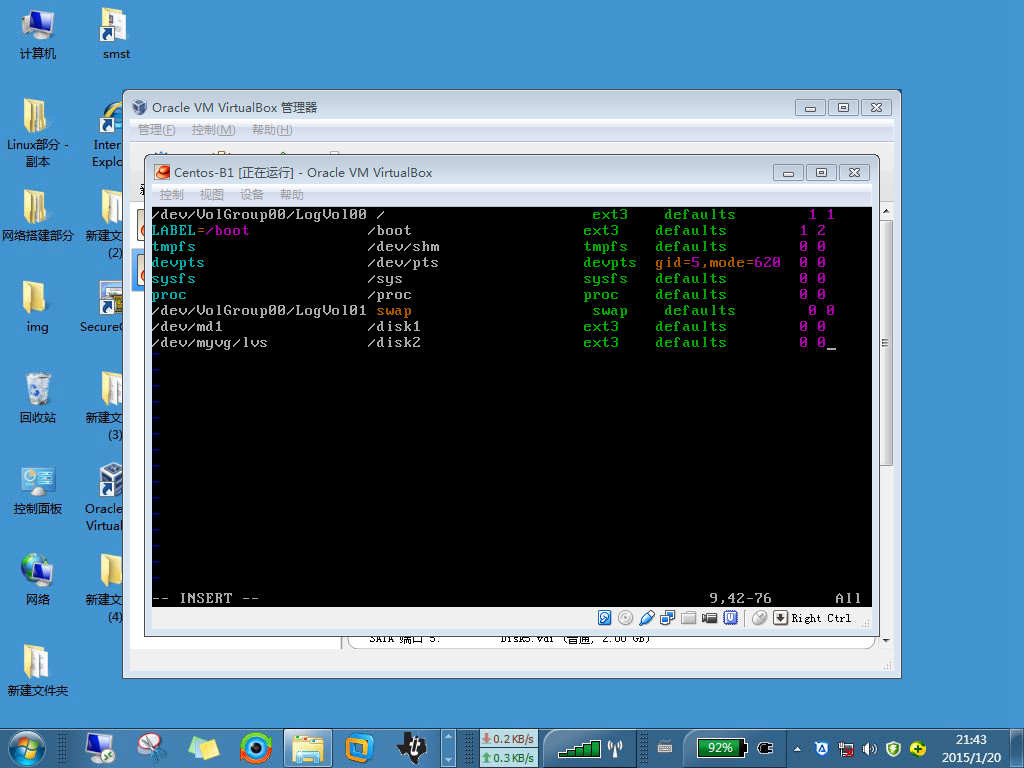1024x768 pixels.
Task: Click the taskbar toolbar down arrow
Action: click(x=448, y=761)
